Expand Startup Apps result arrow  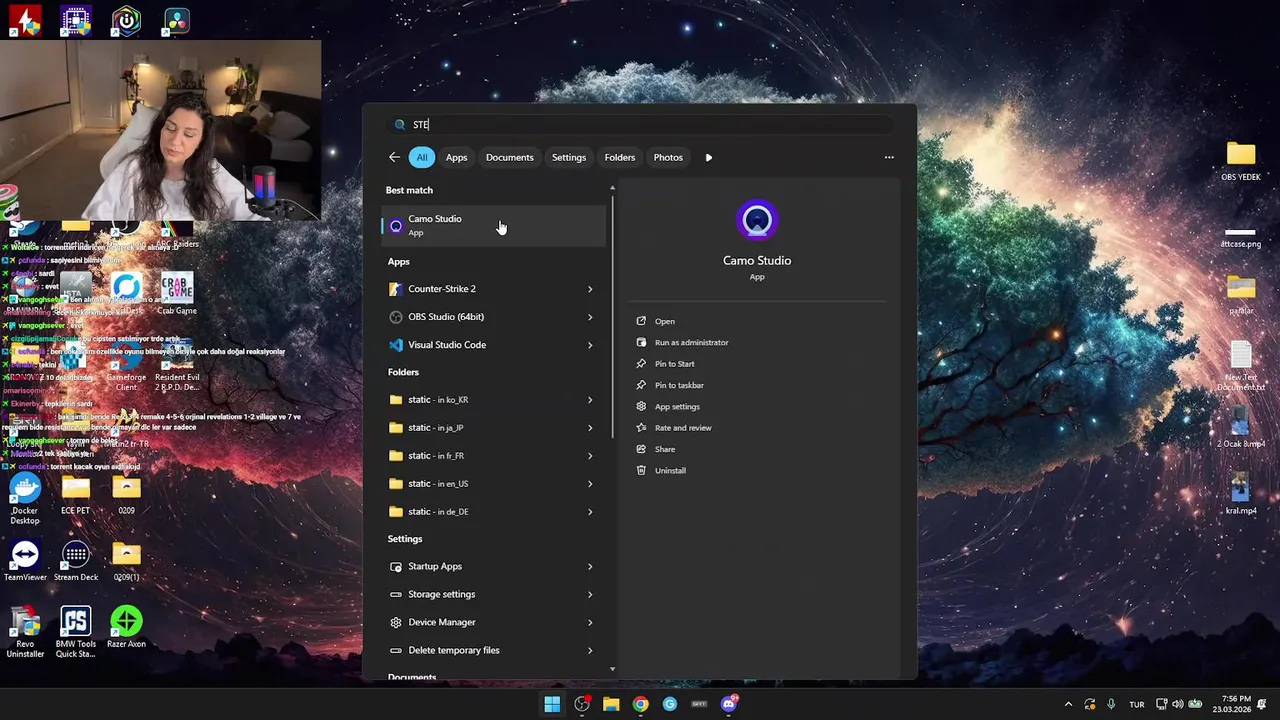(590, 567)
